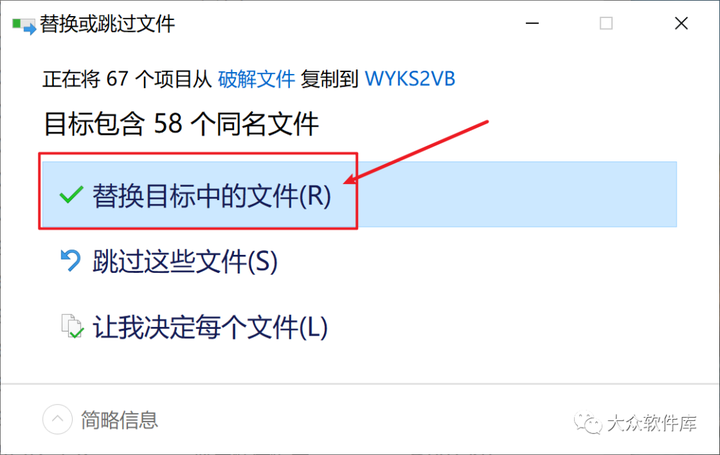Choose 替换目标中的文件(R) option
The width and height of the screenshot is (720, 455).
360,194
